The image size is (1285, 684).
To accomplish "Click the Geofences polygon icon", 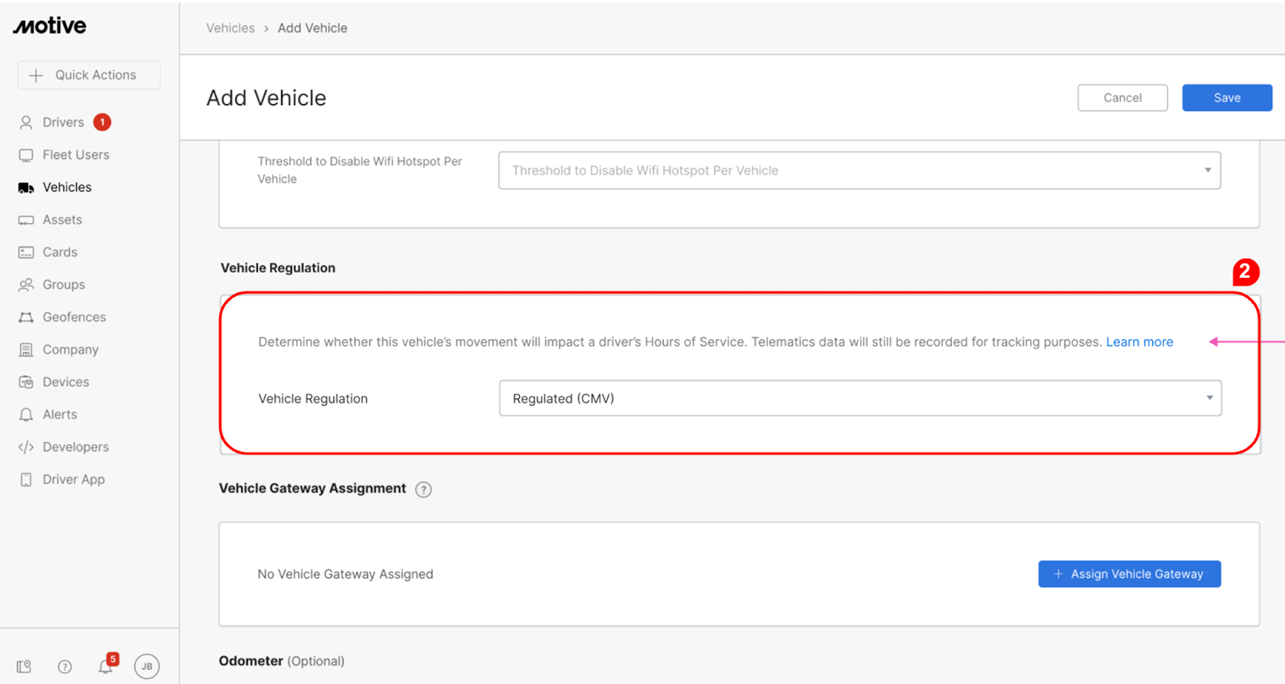I will pos(26,317).
